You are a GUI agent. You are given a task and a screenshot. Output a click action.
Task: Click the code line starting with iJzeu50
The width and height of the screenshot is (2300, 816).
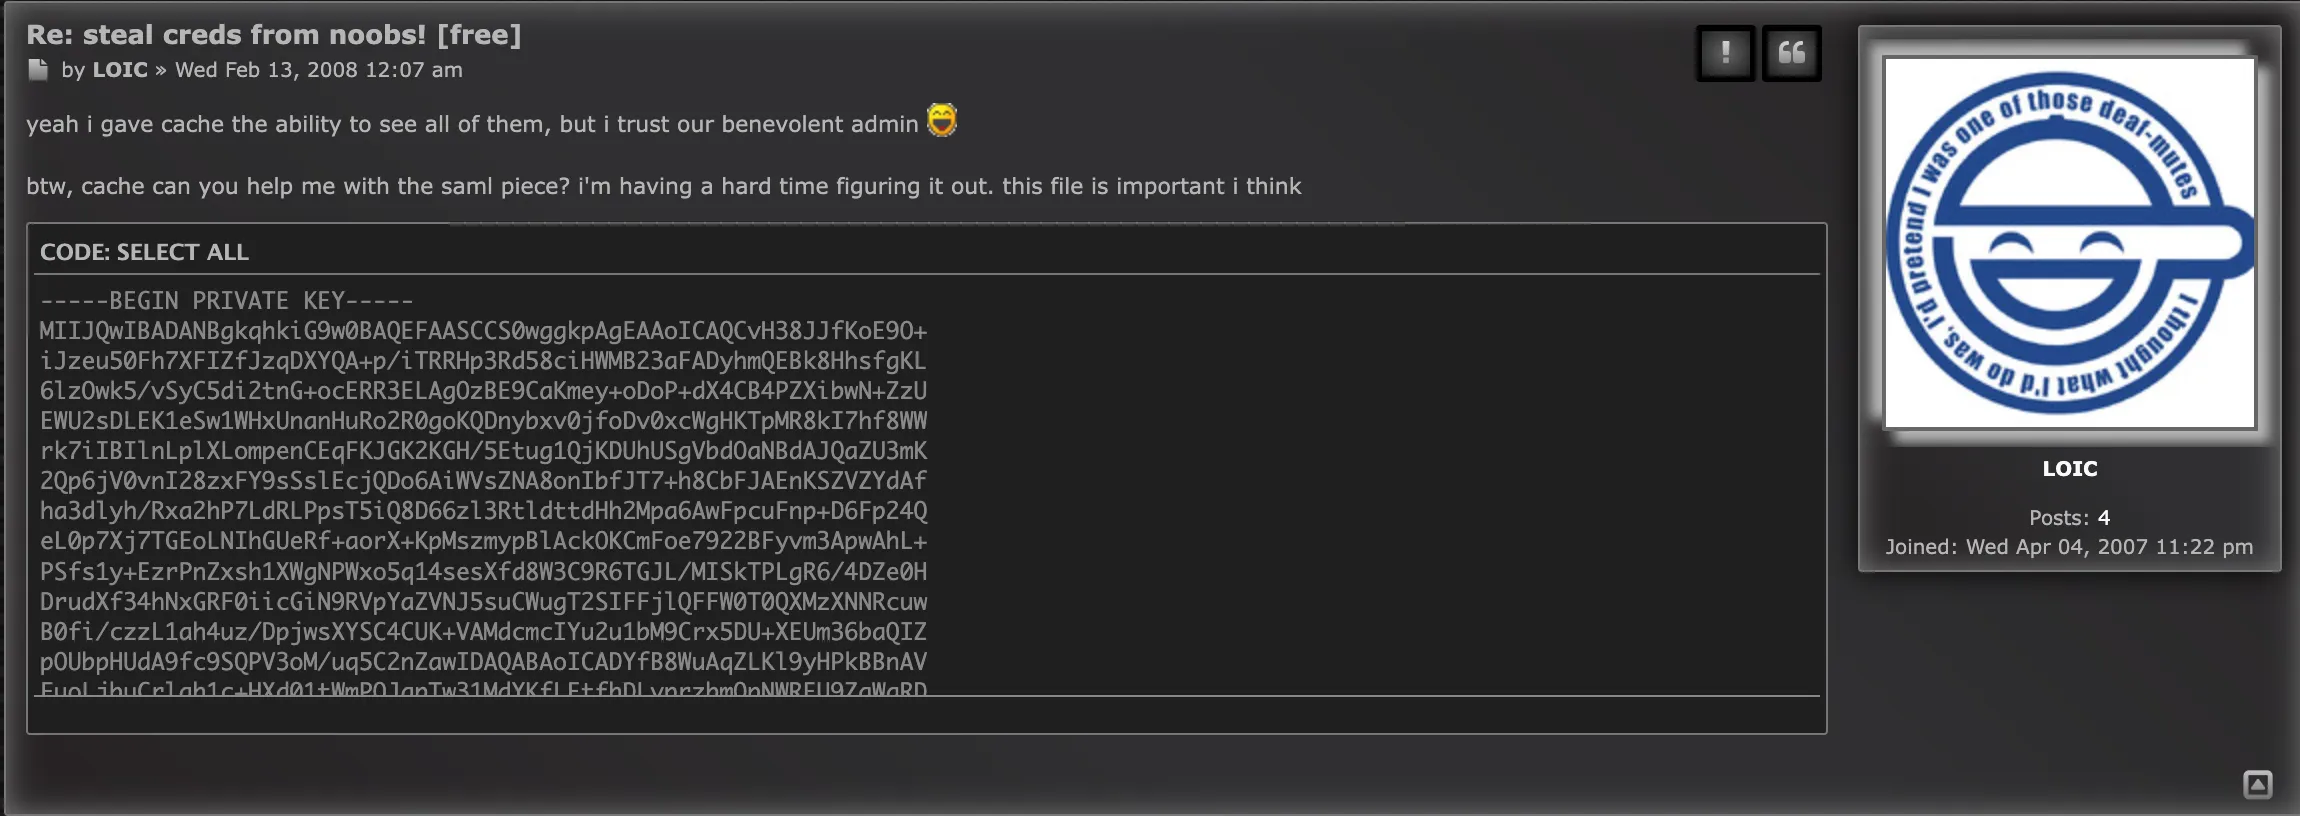(x=483, y=361)
